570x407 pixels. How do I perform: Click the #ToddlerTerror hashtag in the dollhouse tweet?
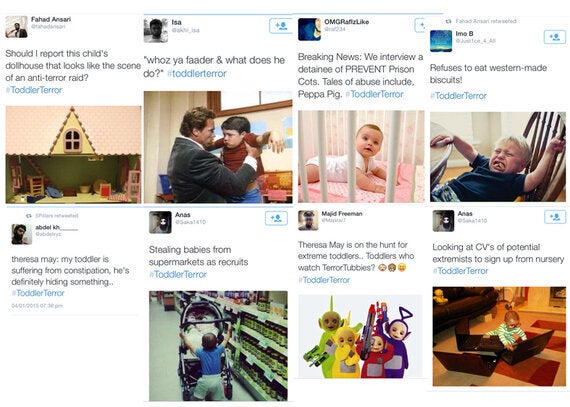coord(34,90)
